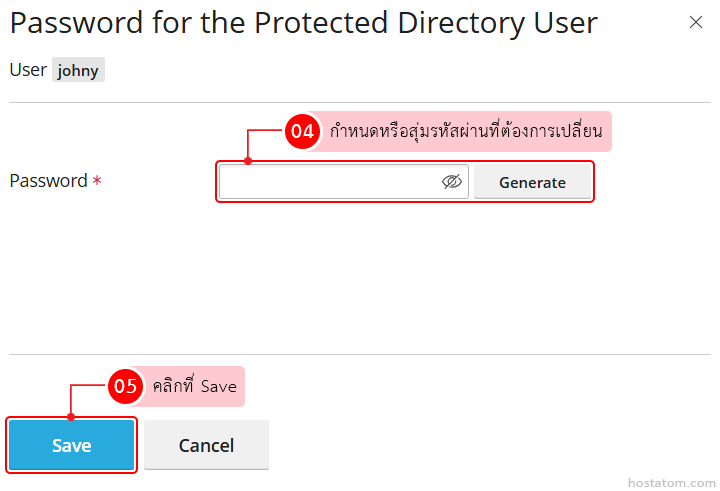This screenshot has height=491, width=720.
Task: Click the johny user tag
Action: click(x=78, y=71)
